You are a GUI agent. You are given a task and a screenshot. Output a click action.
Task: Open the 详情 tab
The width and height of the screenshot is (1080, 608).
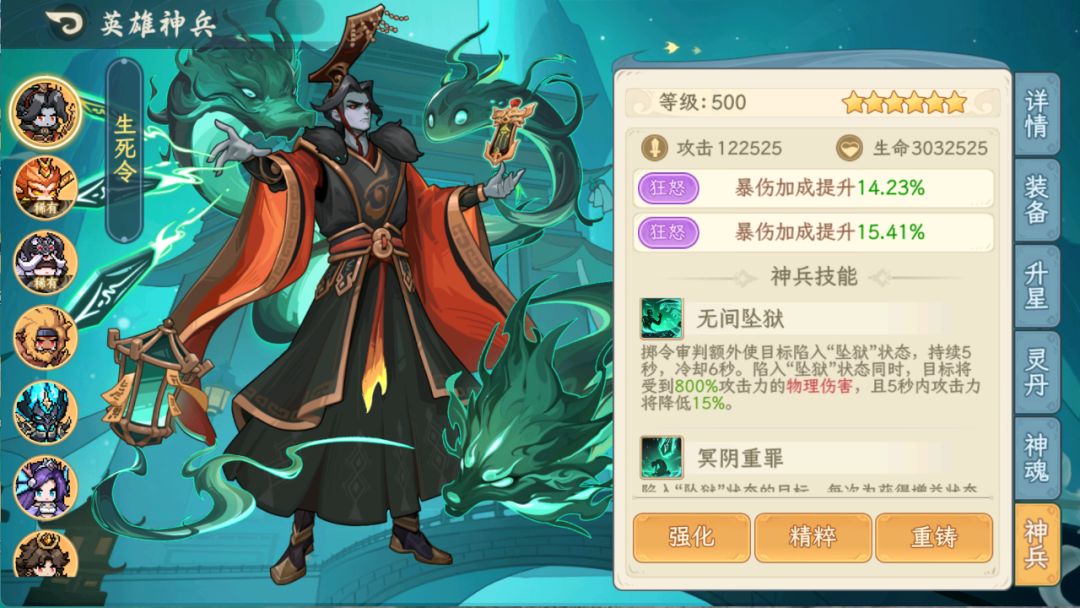click(x=1037, y=114)
